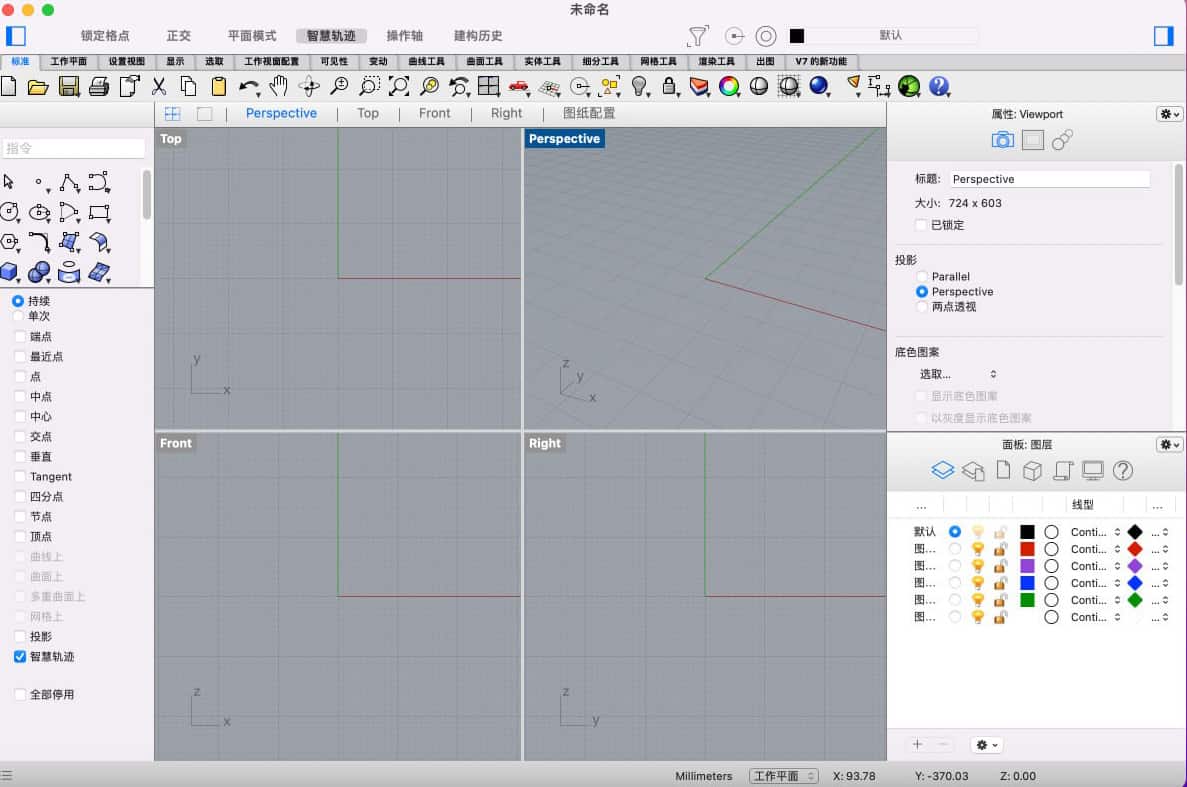This screenshot has height=787, width=1187.
Task: Select the Parallel projection radio button
Action: coord(922,277)
